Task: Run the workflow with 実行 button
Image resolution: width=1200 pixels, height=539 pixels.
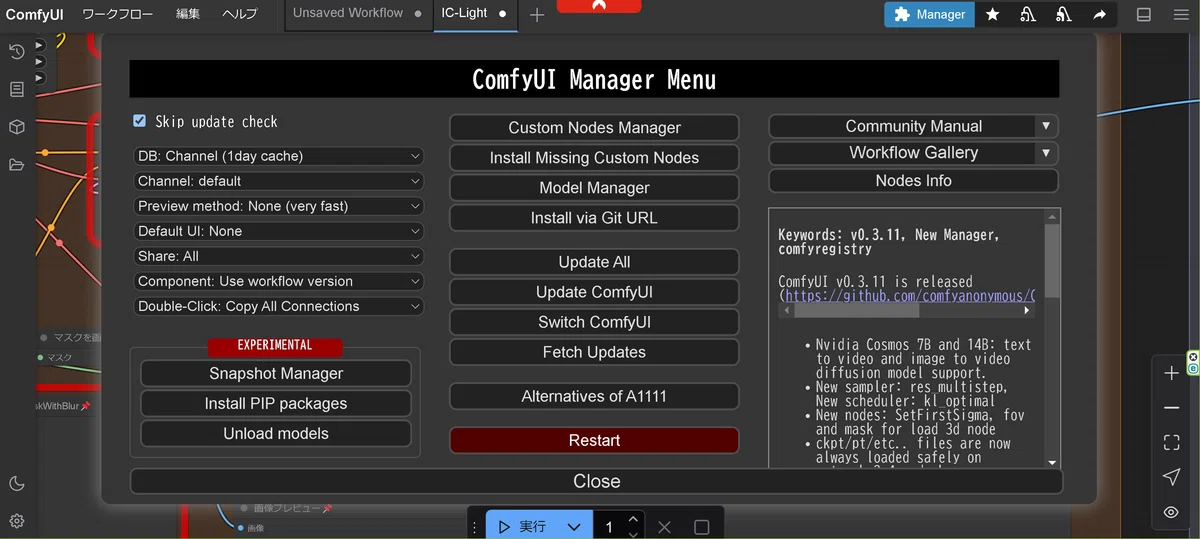Action: tap(523, 527)
